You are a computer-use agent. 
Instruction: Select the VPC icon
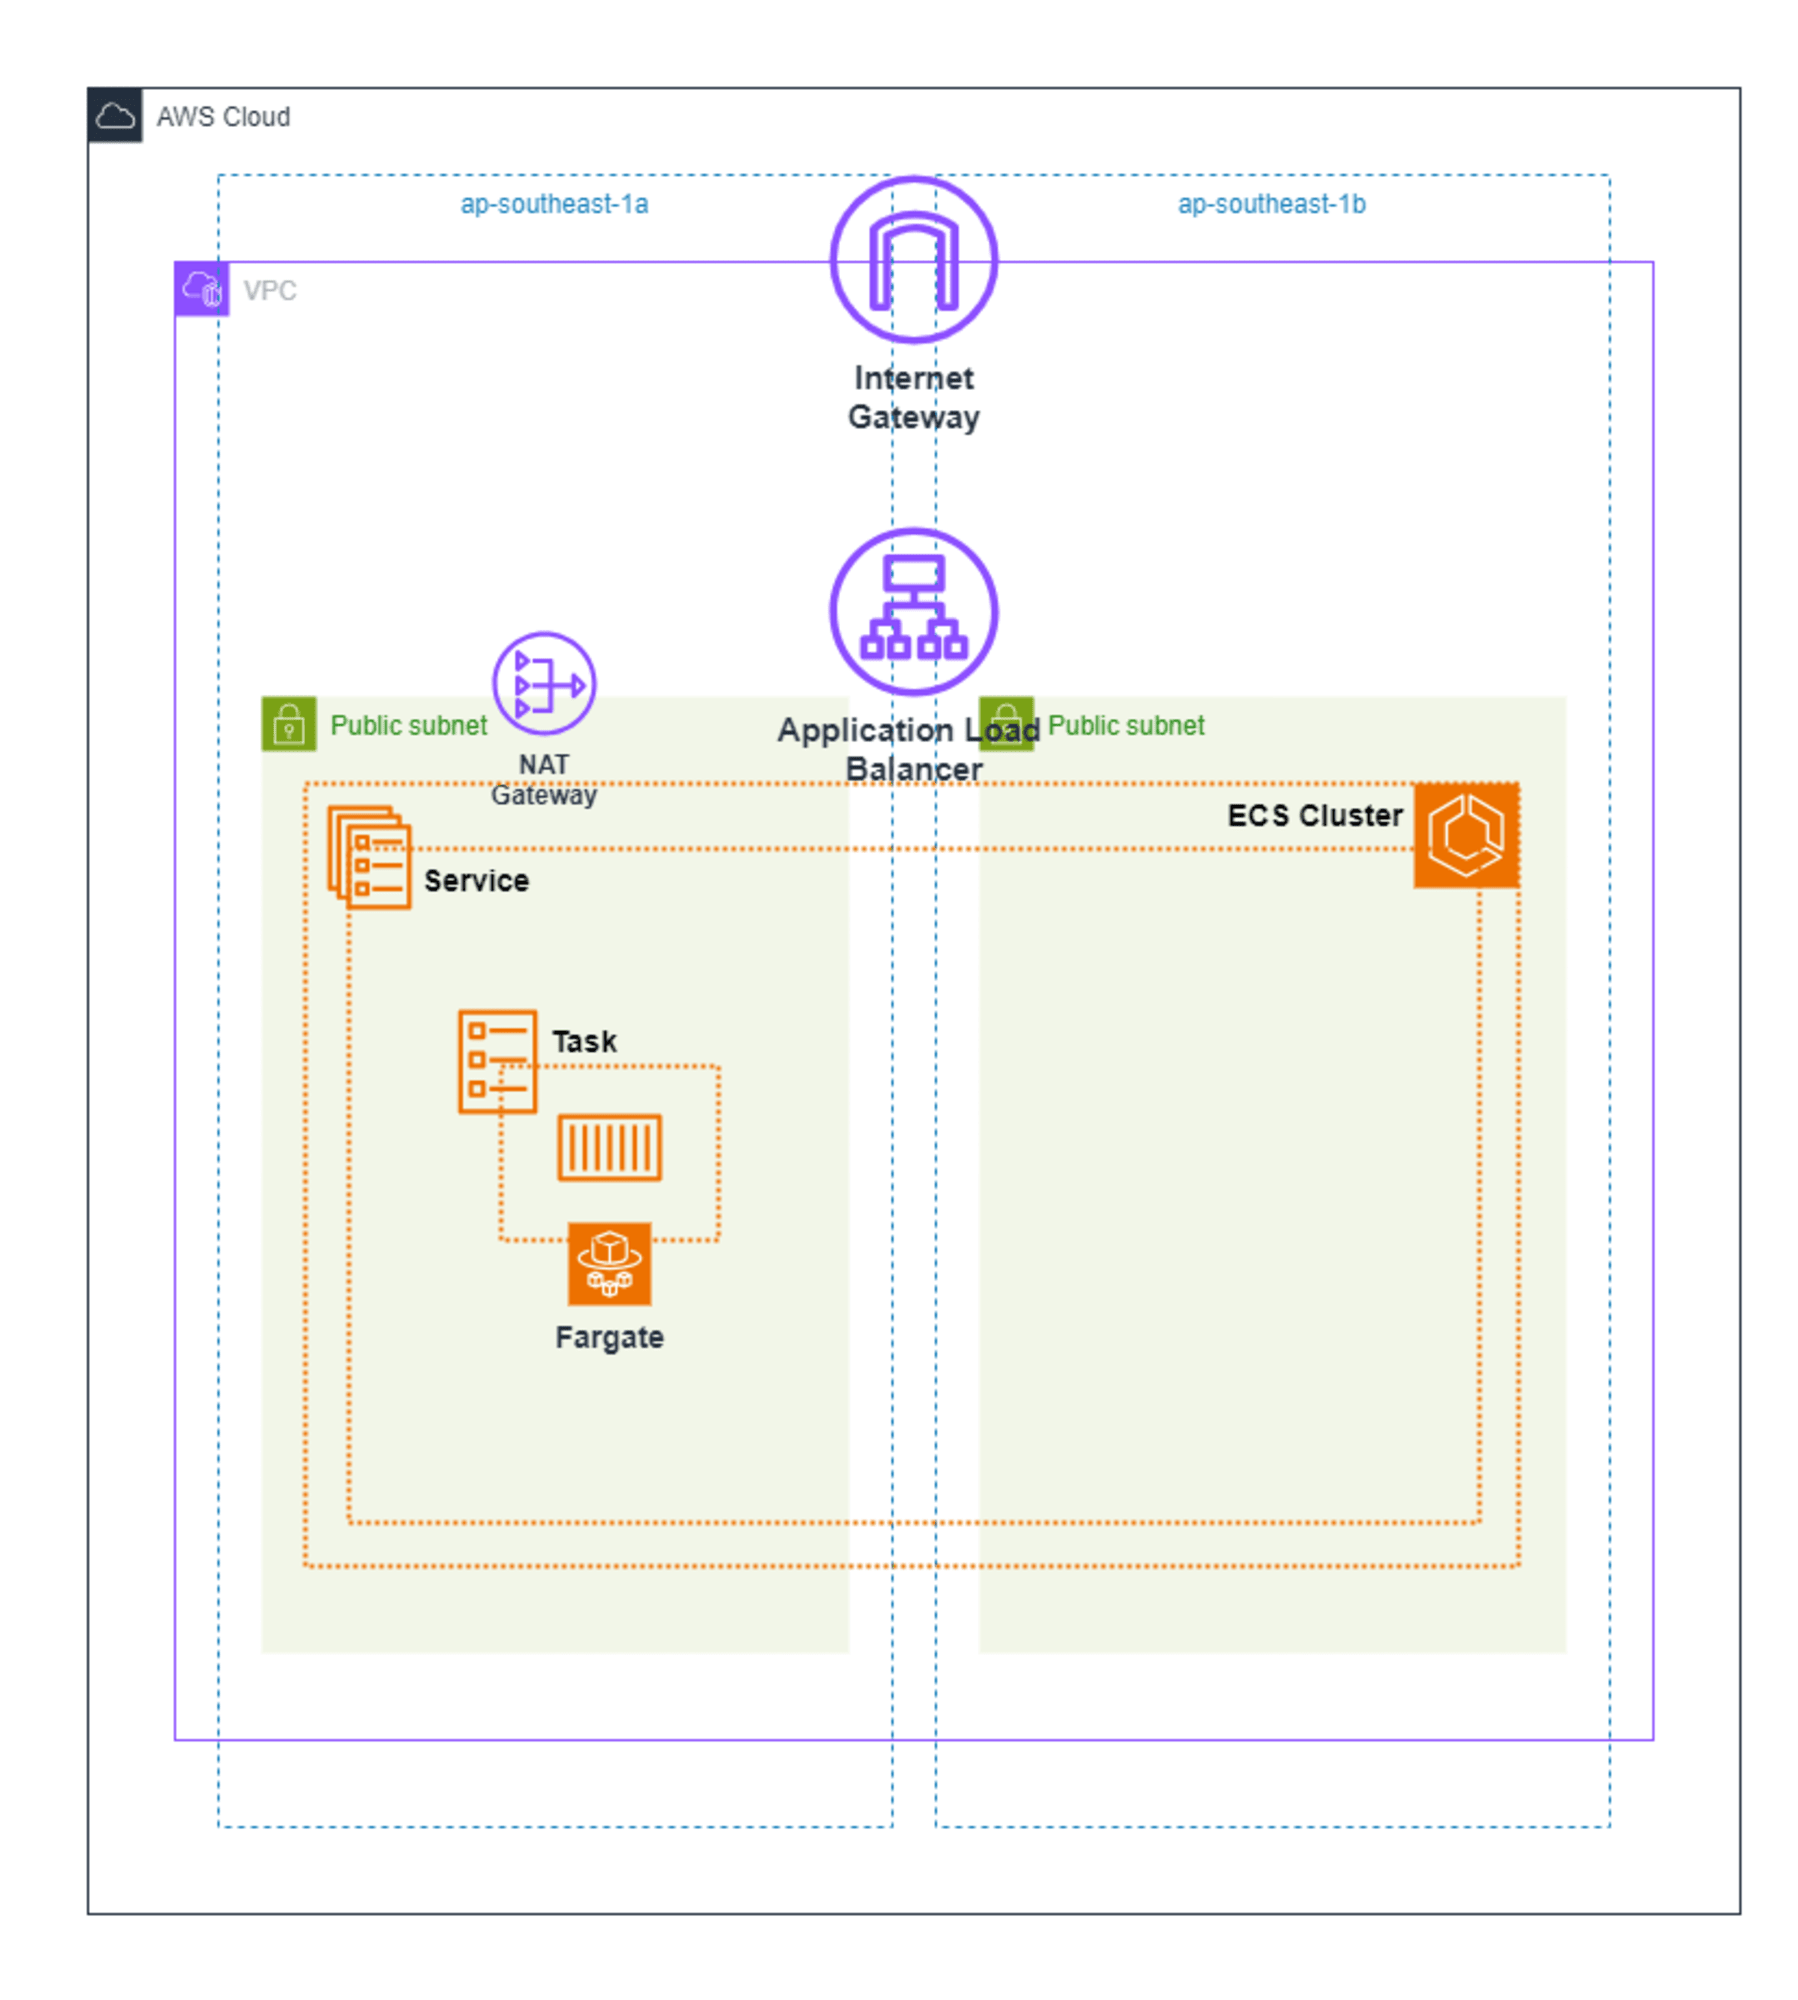(201, 289)
